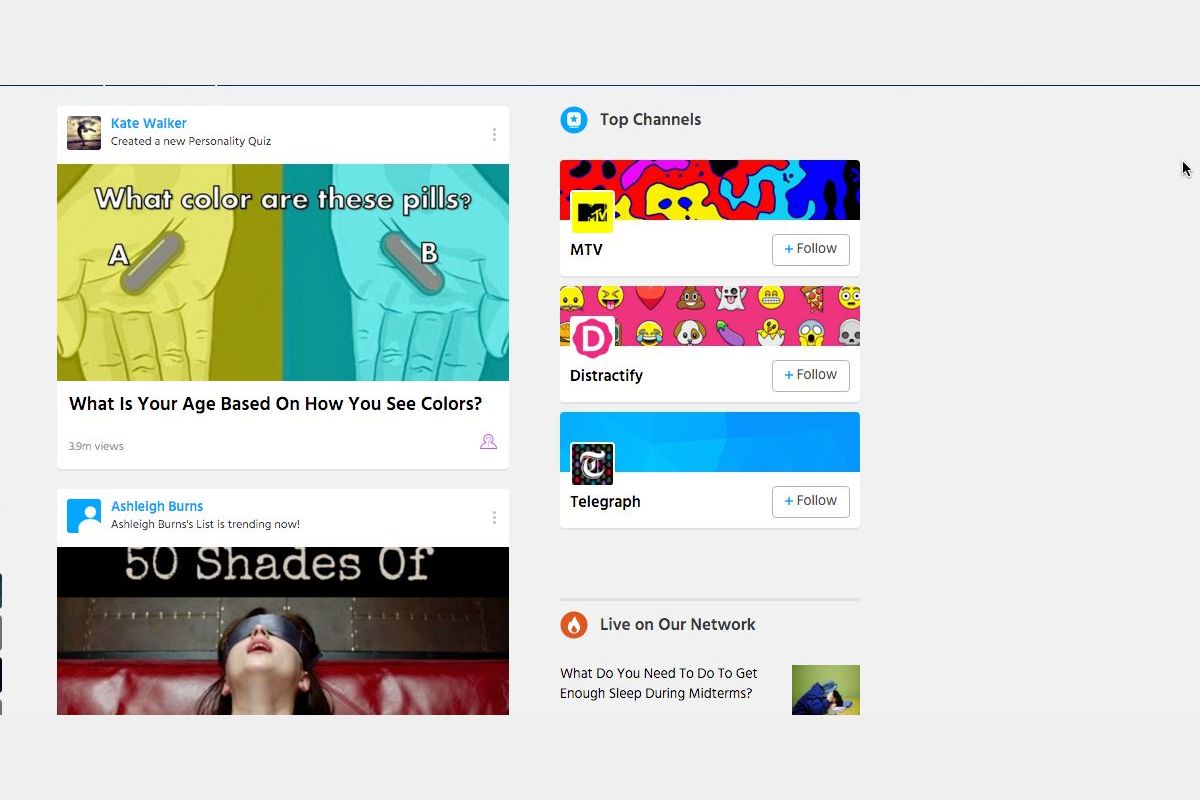Open the Ashleigh Burns profile link
This screenshot has width=1200, height=800.
coord(157,506)
